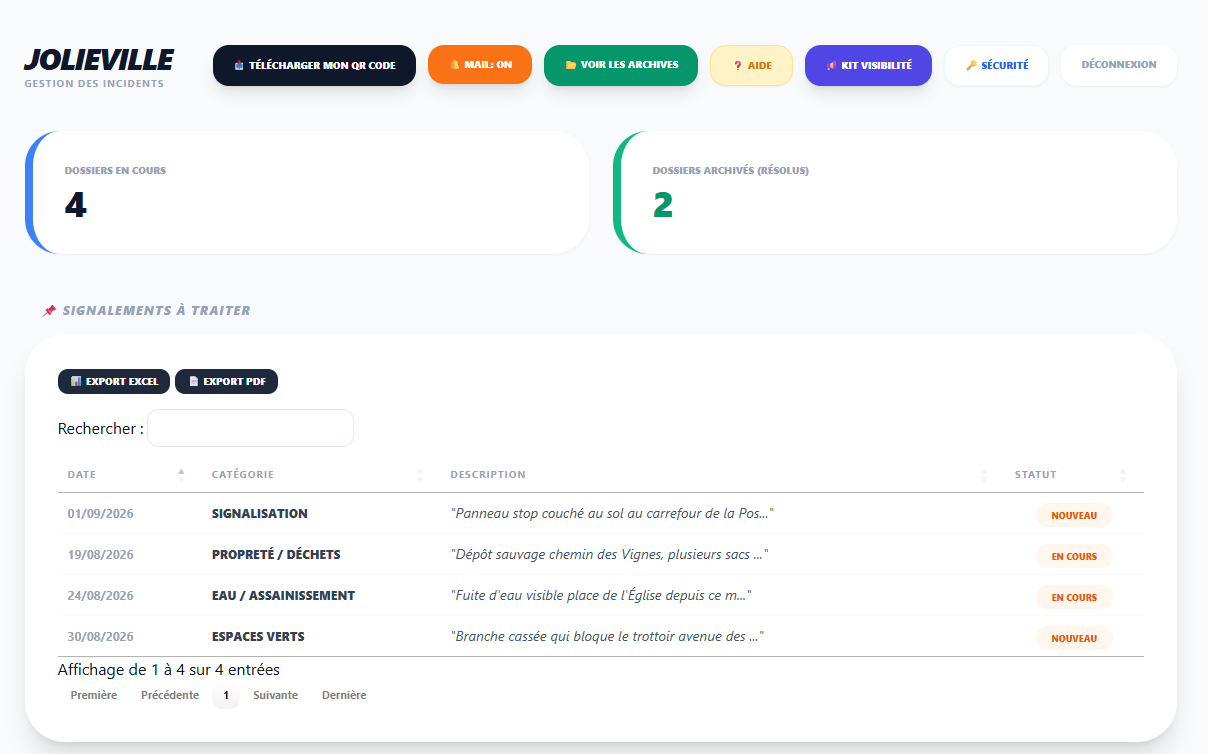Sort by the Catégorie column arrows
This screenshot has height=754, width=1208.
tap(420, 475)
